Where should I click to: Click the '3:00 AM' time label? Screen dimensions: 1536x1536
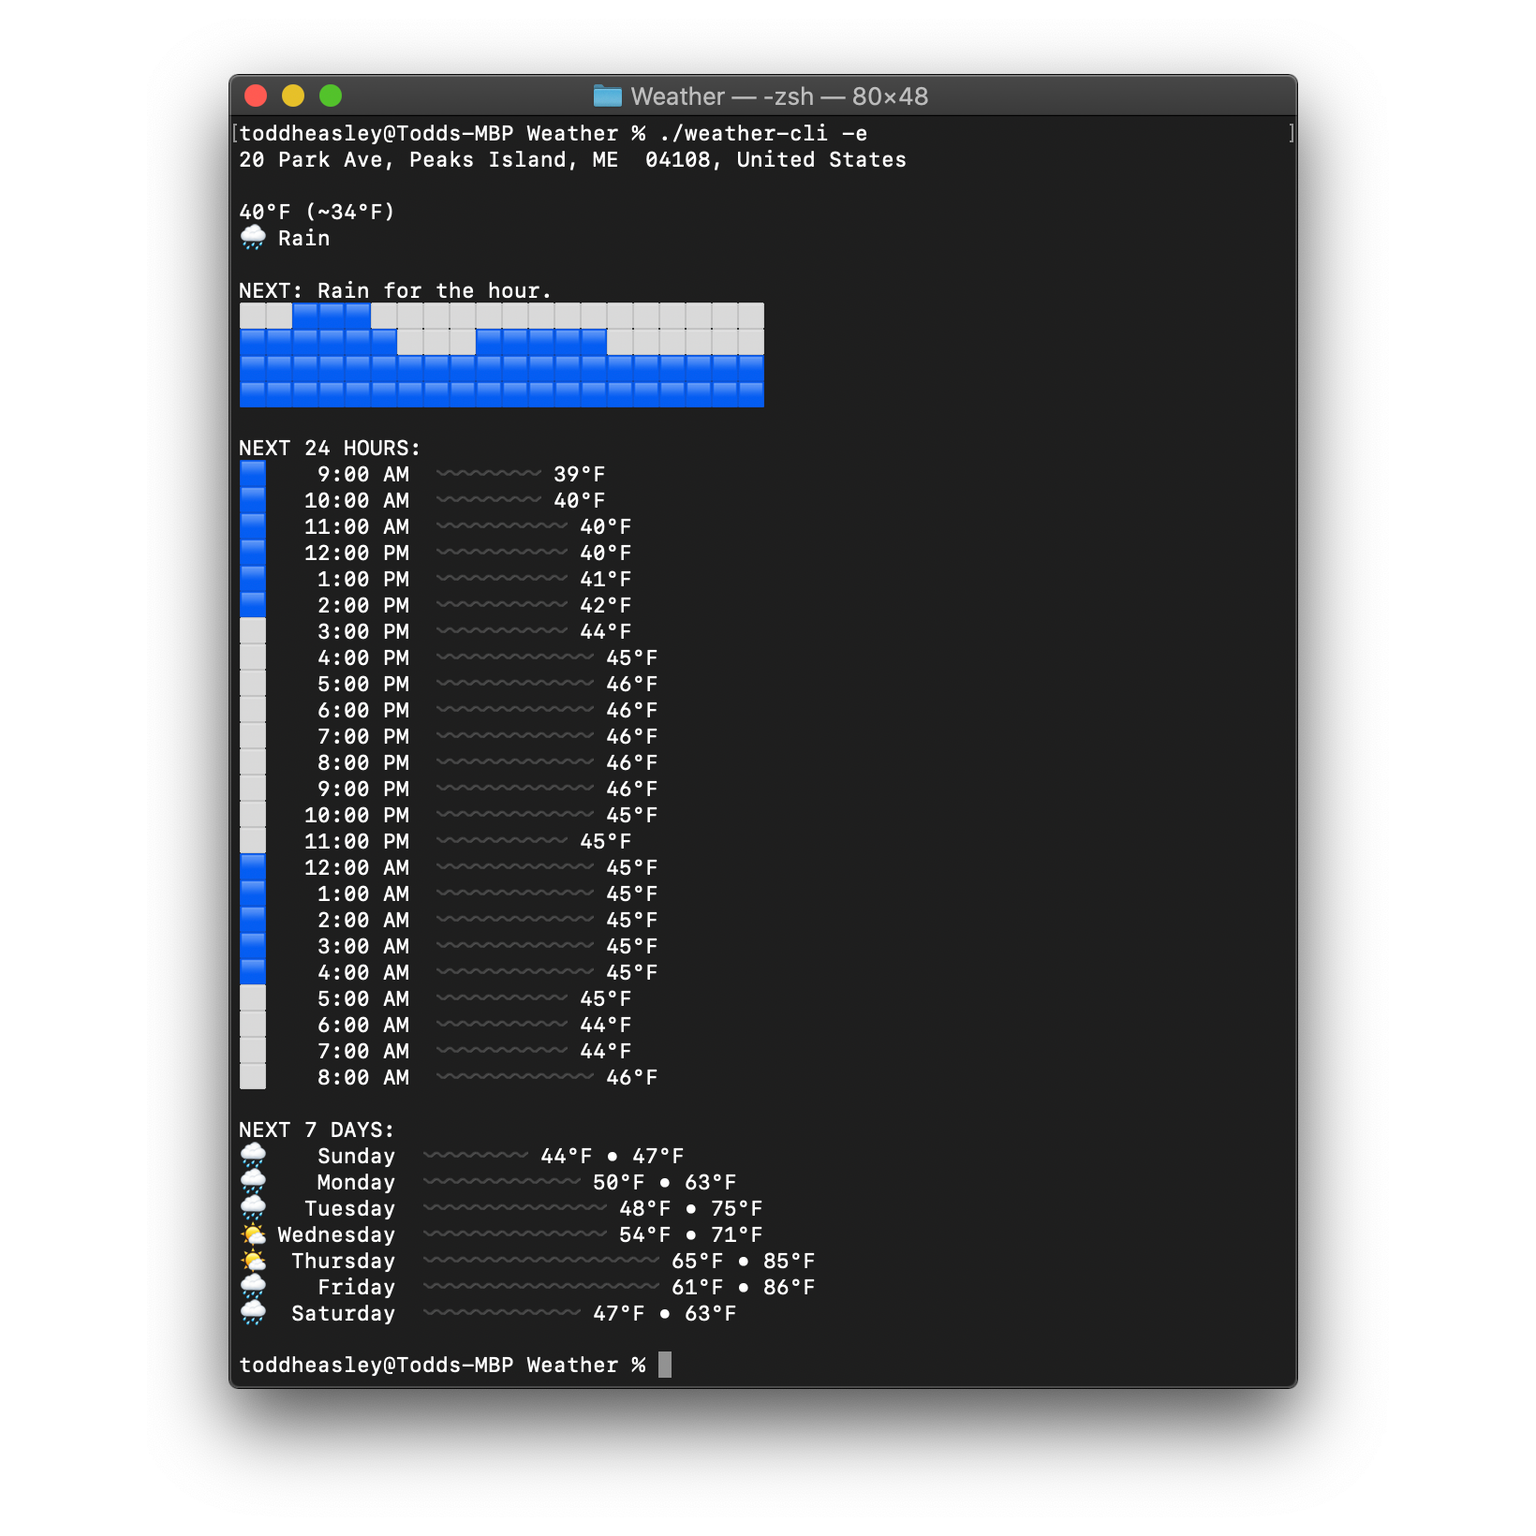(x=363, y=946)
